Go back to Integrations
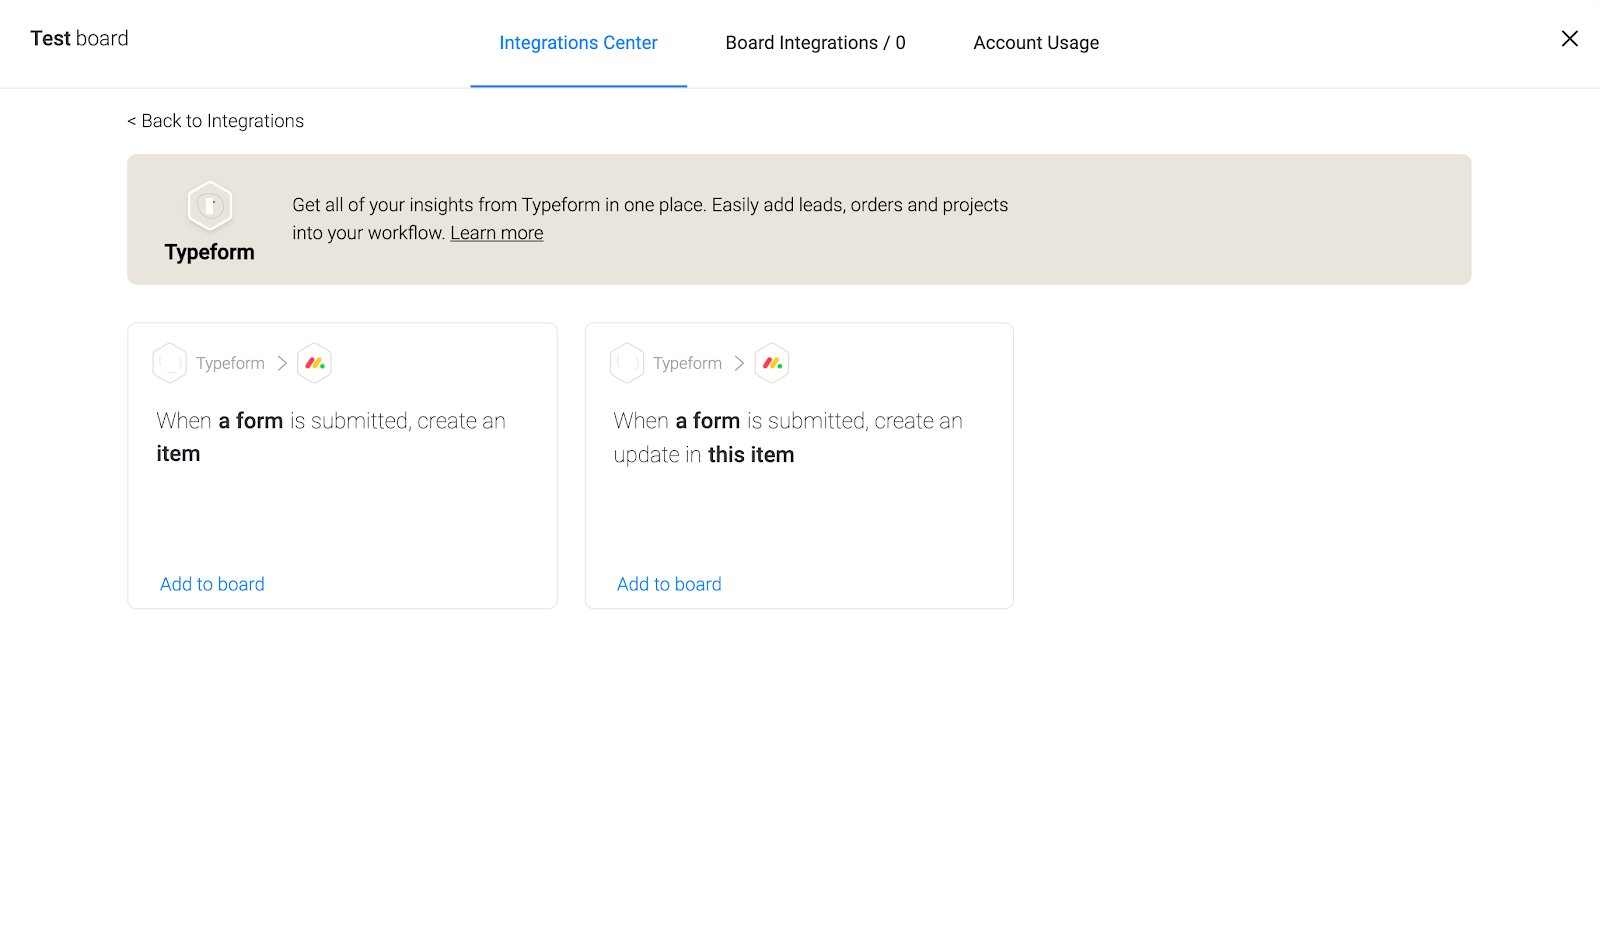Image resolution: width=1600 pixels, height=935 pixels. point(215,121)
